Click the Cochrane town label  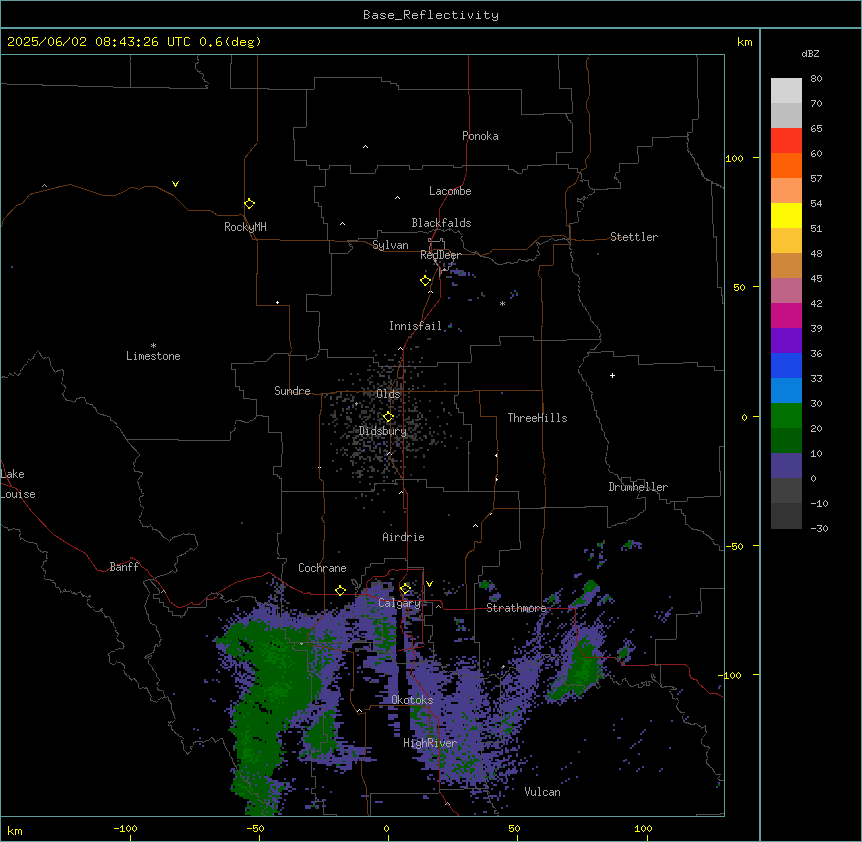[x=322, y=568]
